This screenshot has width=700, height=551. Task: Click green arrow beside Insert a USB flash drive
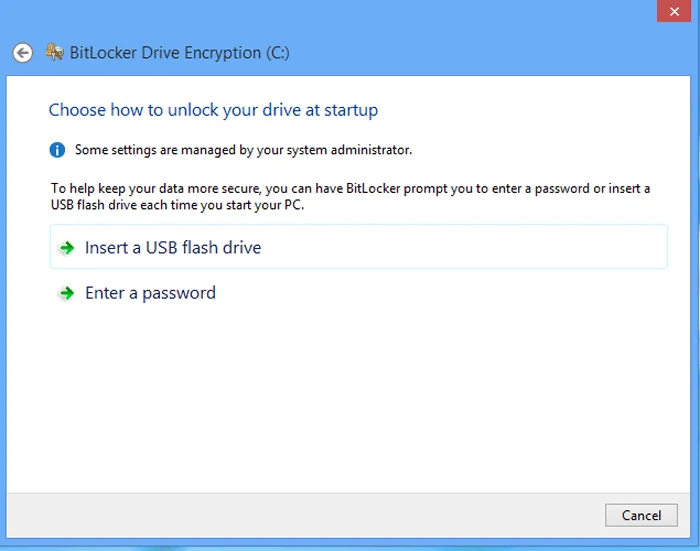click(67, 247)
